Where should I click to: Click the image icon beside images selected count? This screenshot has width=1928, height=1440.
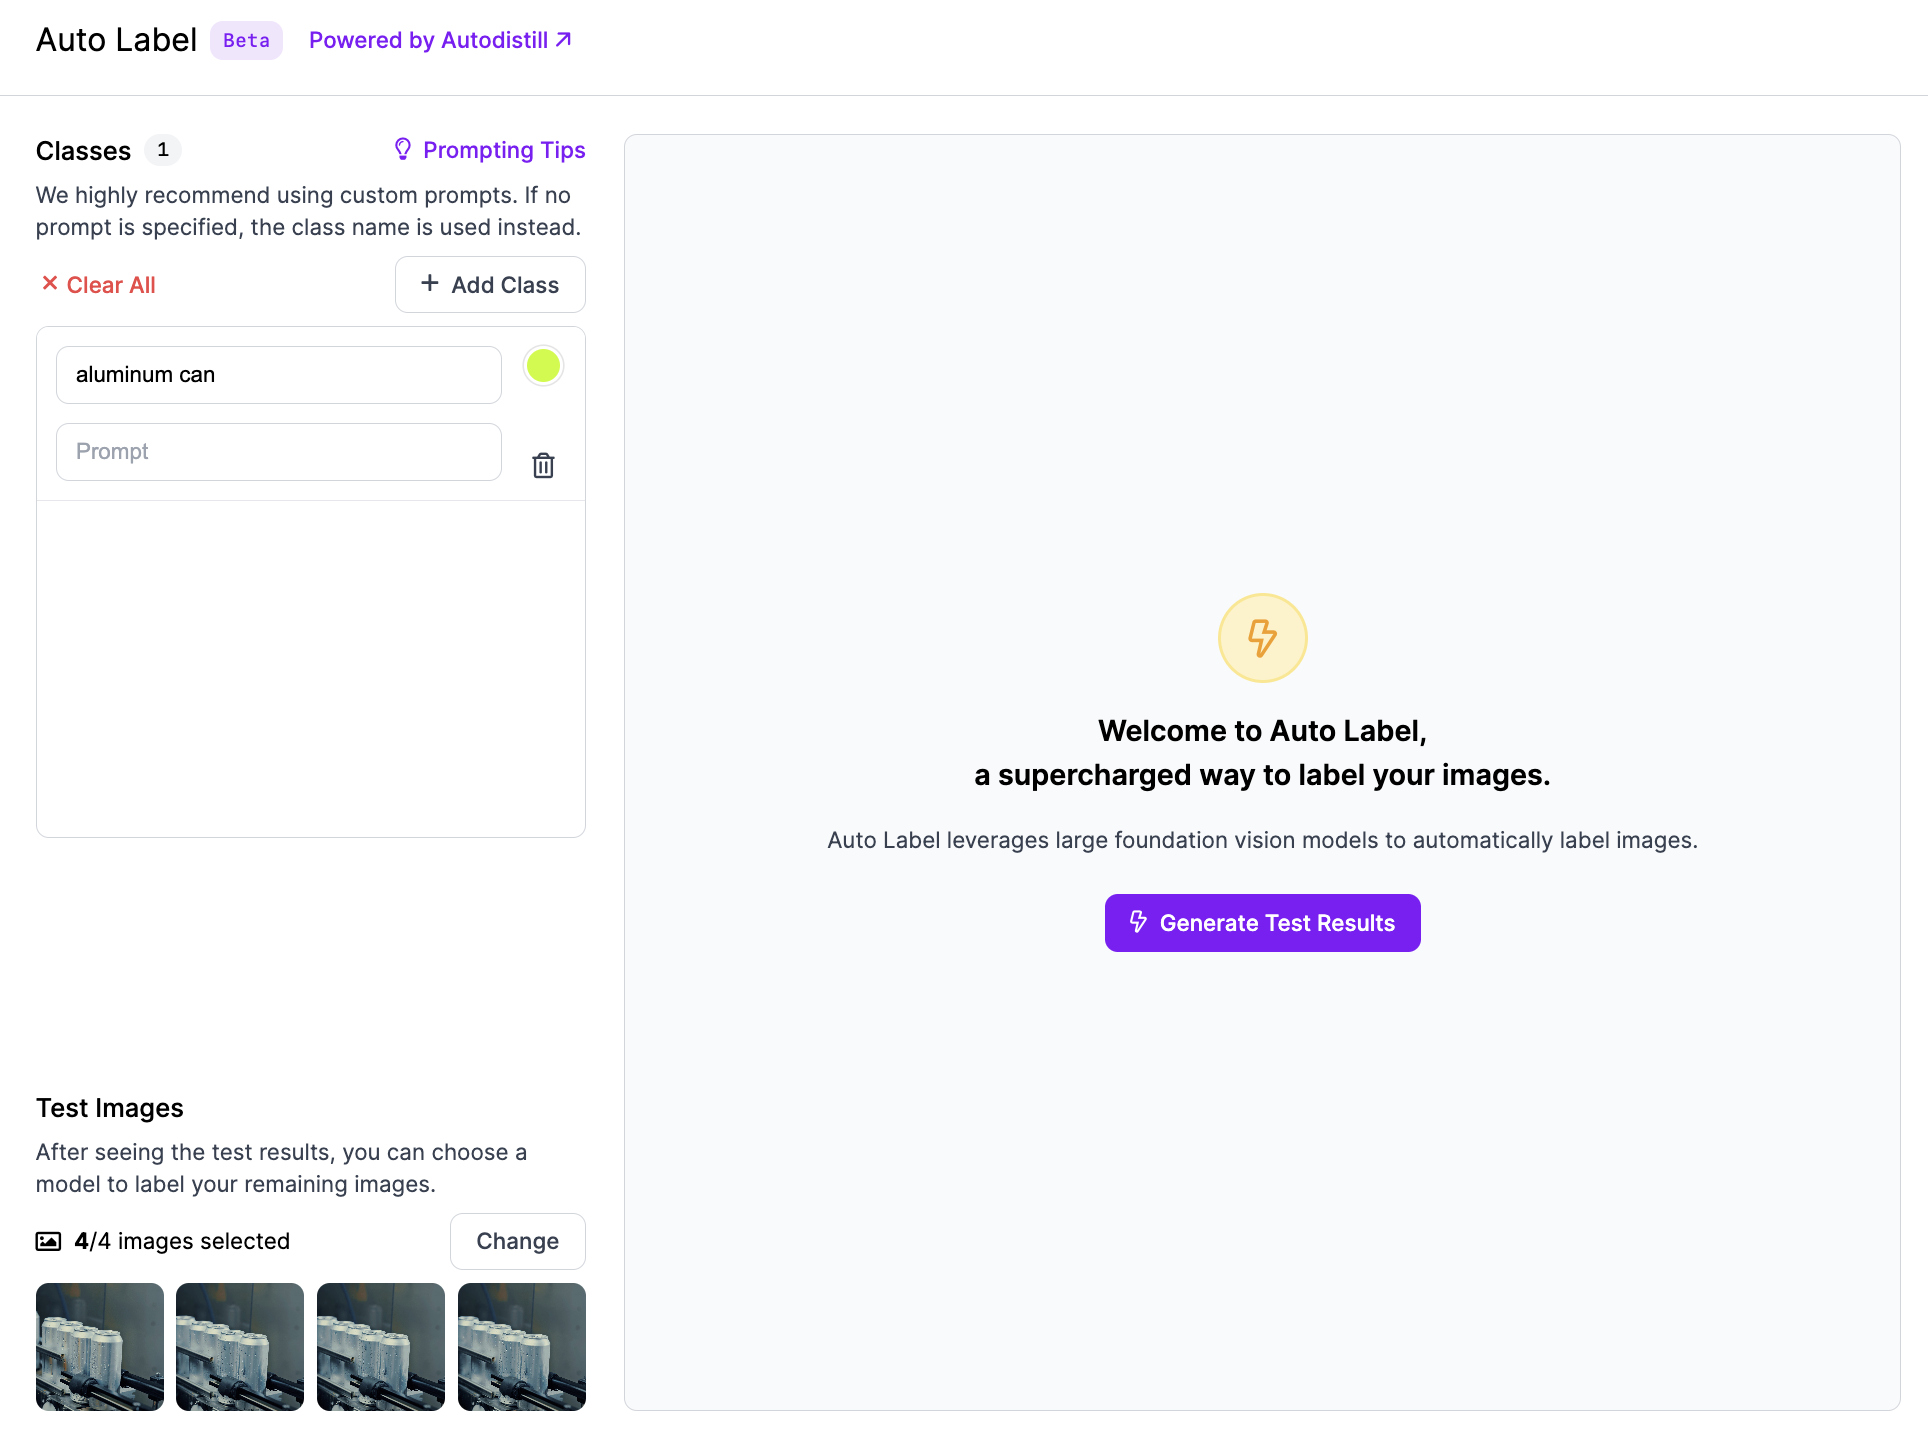(x=47, y=1240)
